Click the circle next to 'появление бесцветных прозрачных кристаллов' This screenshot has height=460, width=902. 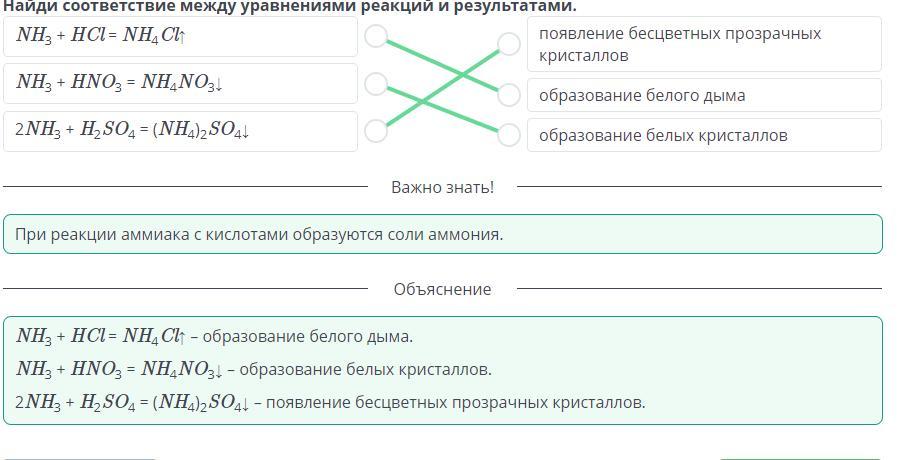[509, 43]
